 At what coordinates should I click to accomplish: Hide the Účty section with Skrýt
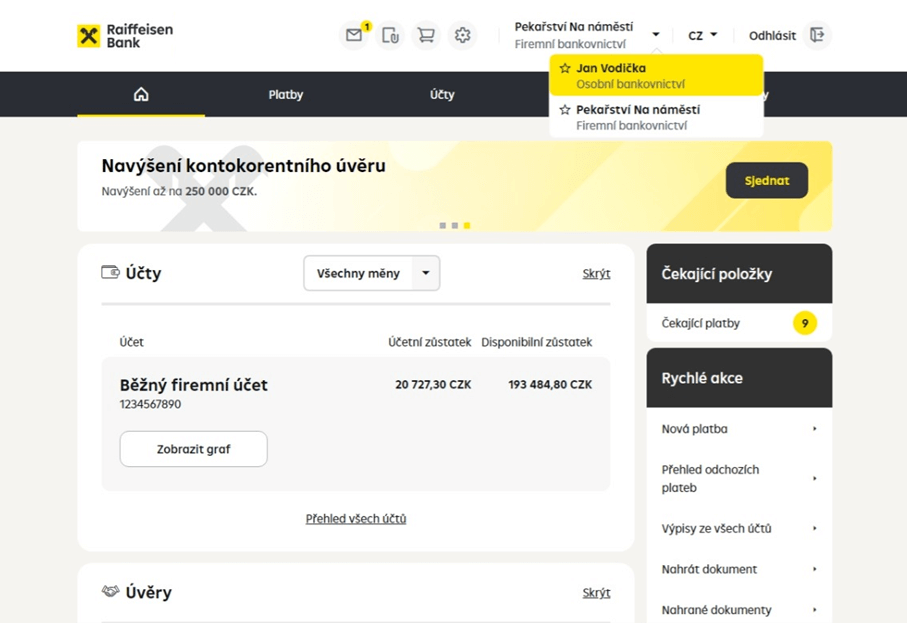click(596, 274)
